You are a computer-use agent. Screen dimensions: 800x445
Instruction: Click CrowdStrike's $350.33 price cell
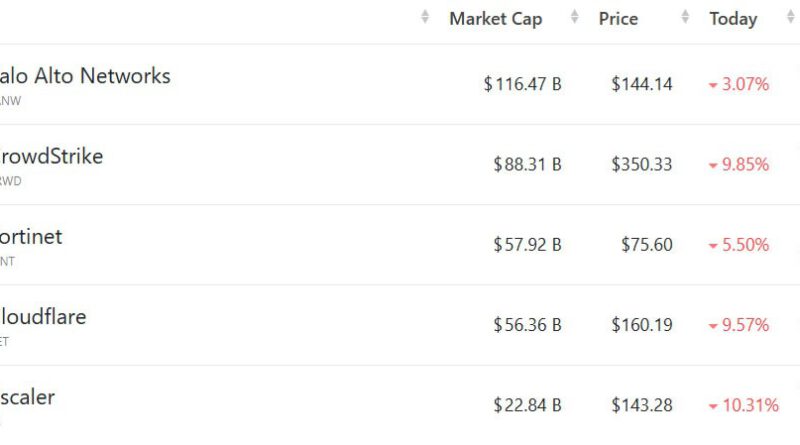pyautogui.click(x=642, y=165)
